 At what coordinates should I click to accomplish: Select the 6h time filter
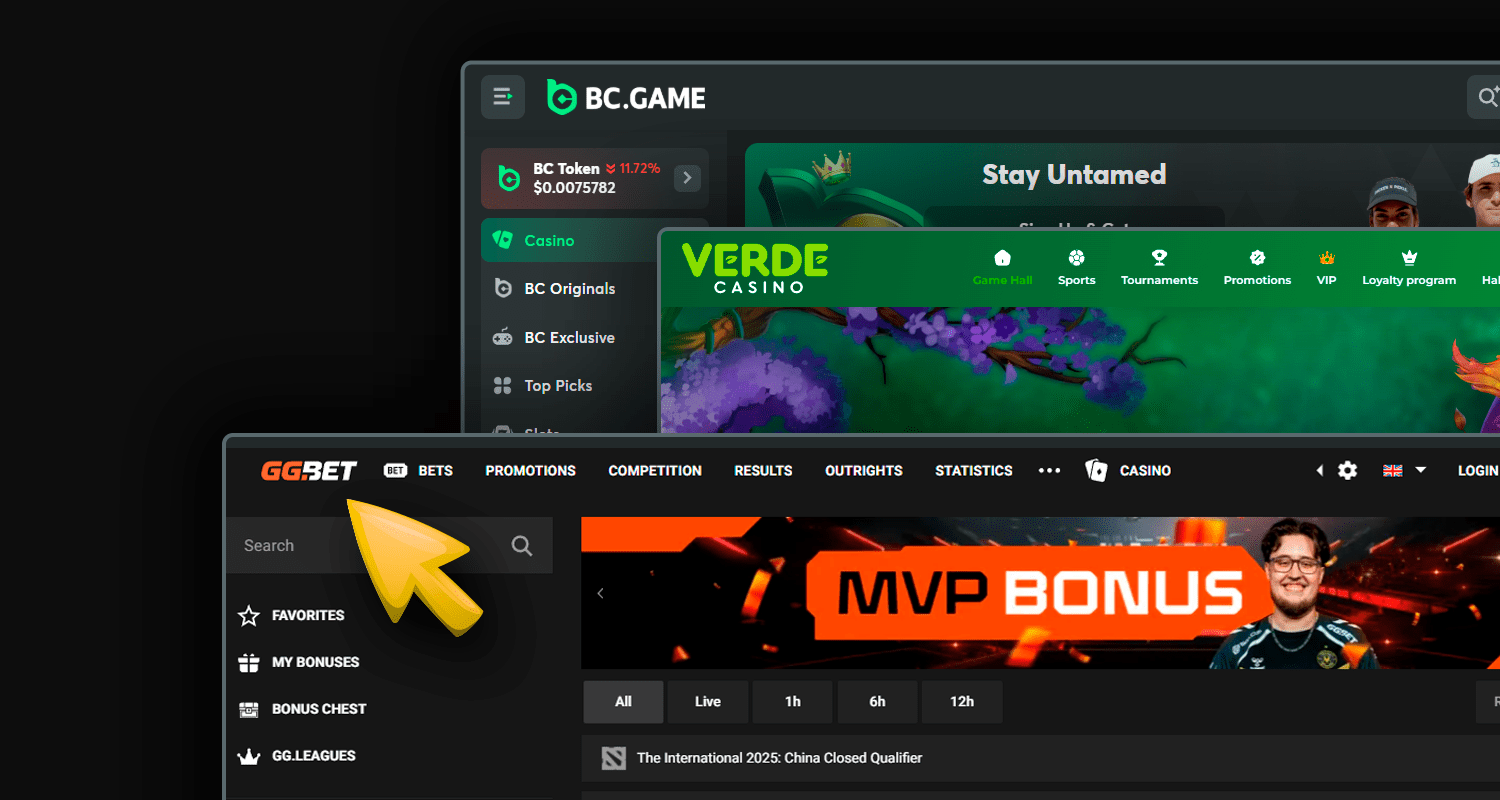pyautogui.click(x=877, y=702)
